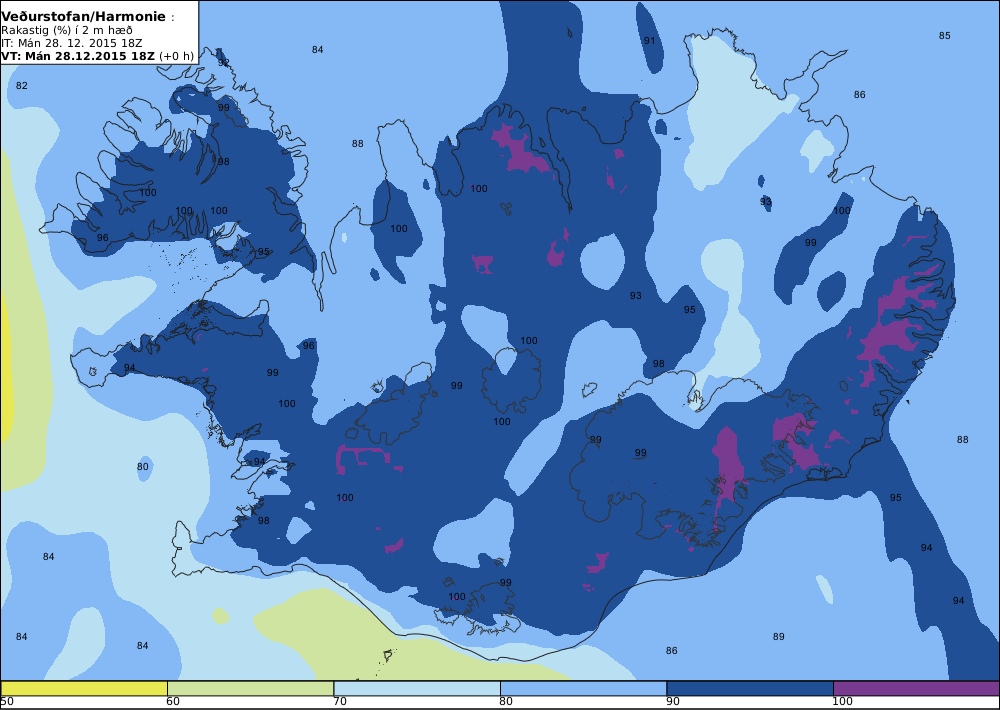Image resolution: width=1000 pixels, height=710 pixels.
Task: Click the 'IT: Mán 28. 12. 2015 18Z' line
Action: 71,43
